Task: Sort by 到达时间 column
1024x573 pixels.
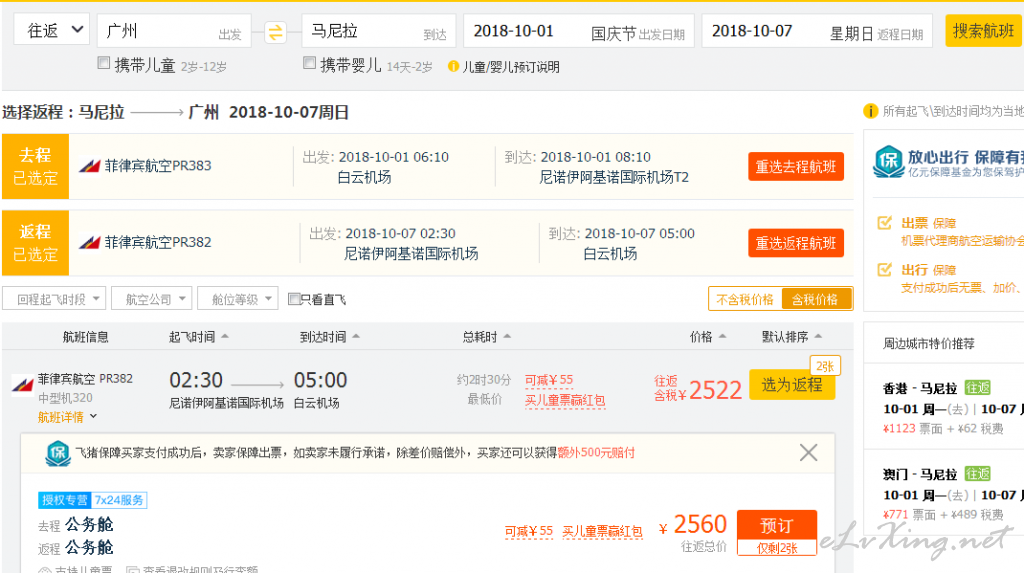Action: 330,336
